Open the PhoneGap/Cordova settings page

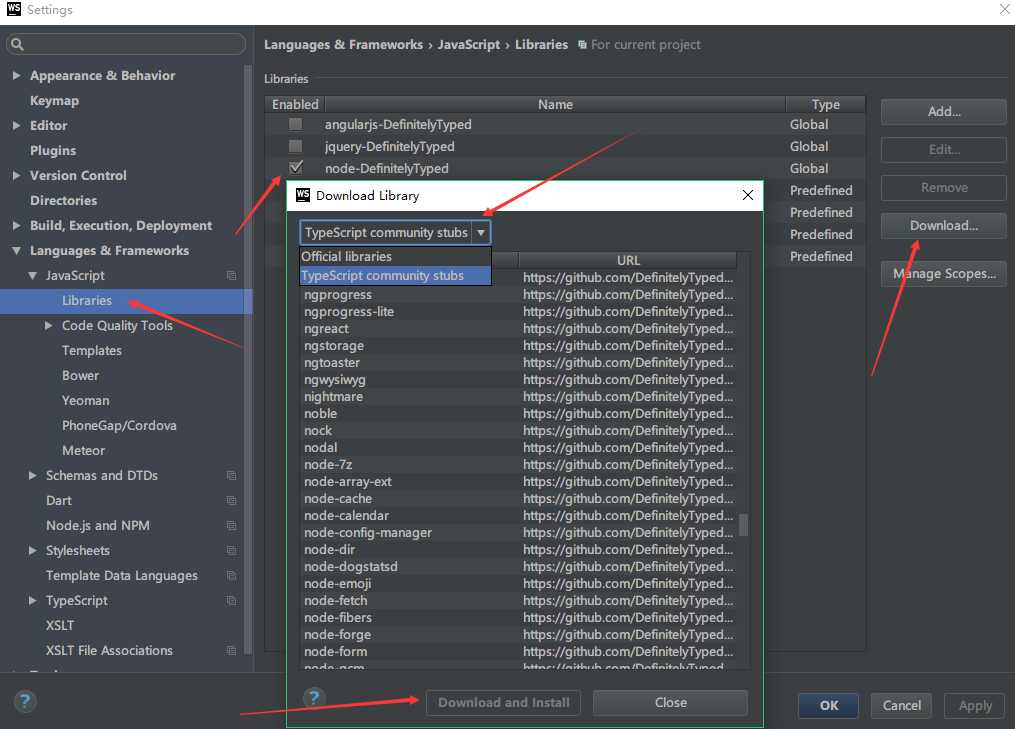tap(119, 426)
